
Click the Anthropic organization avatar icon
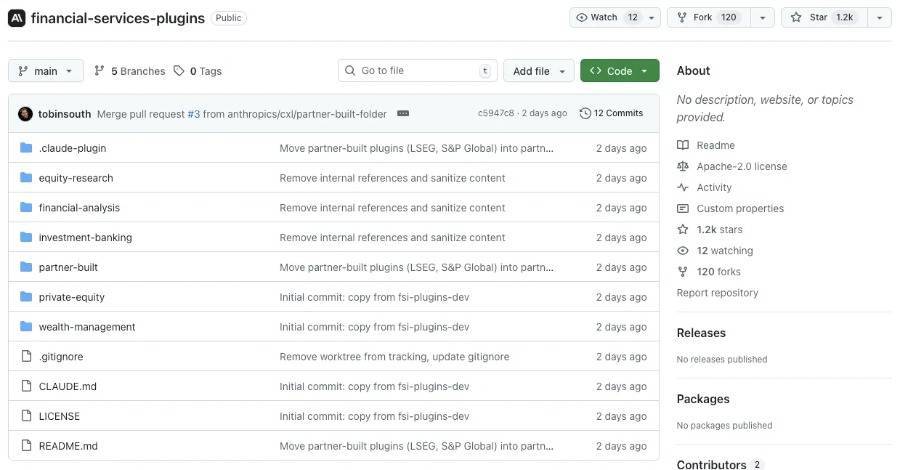(x=17, y=18)
